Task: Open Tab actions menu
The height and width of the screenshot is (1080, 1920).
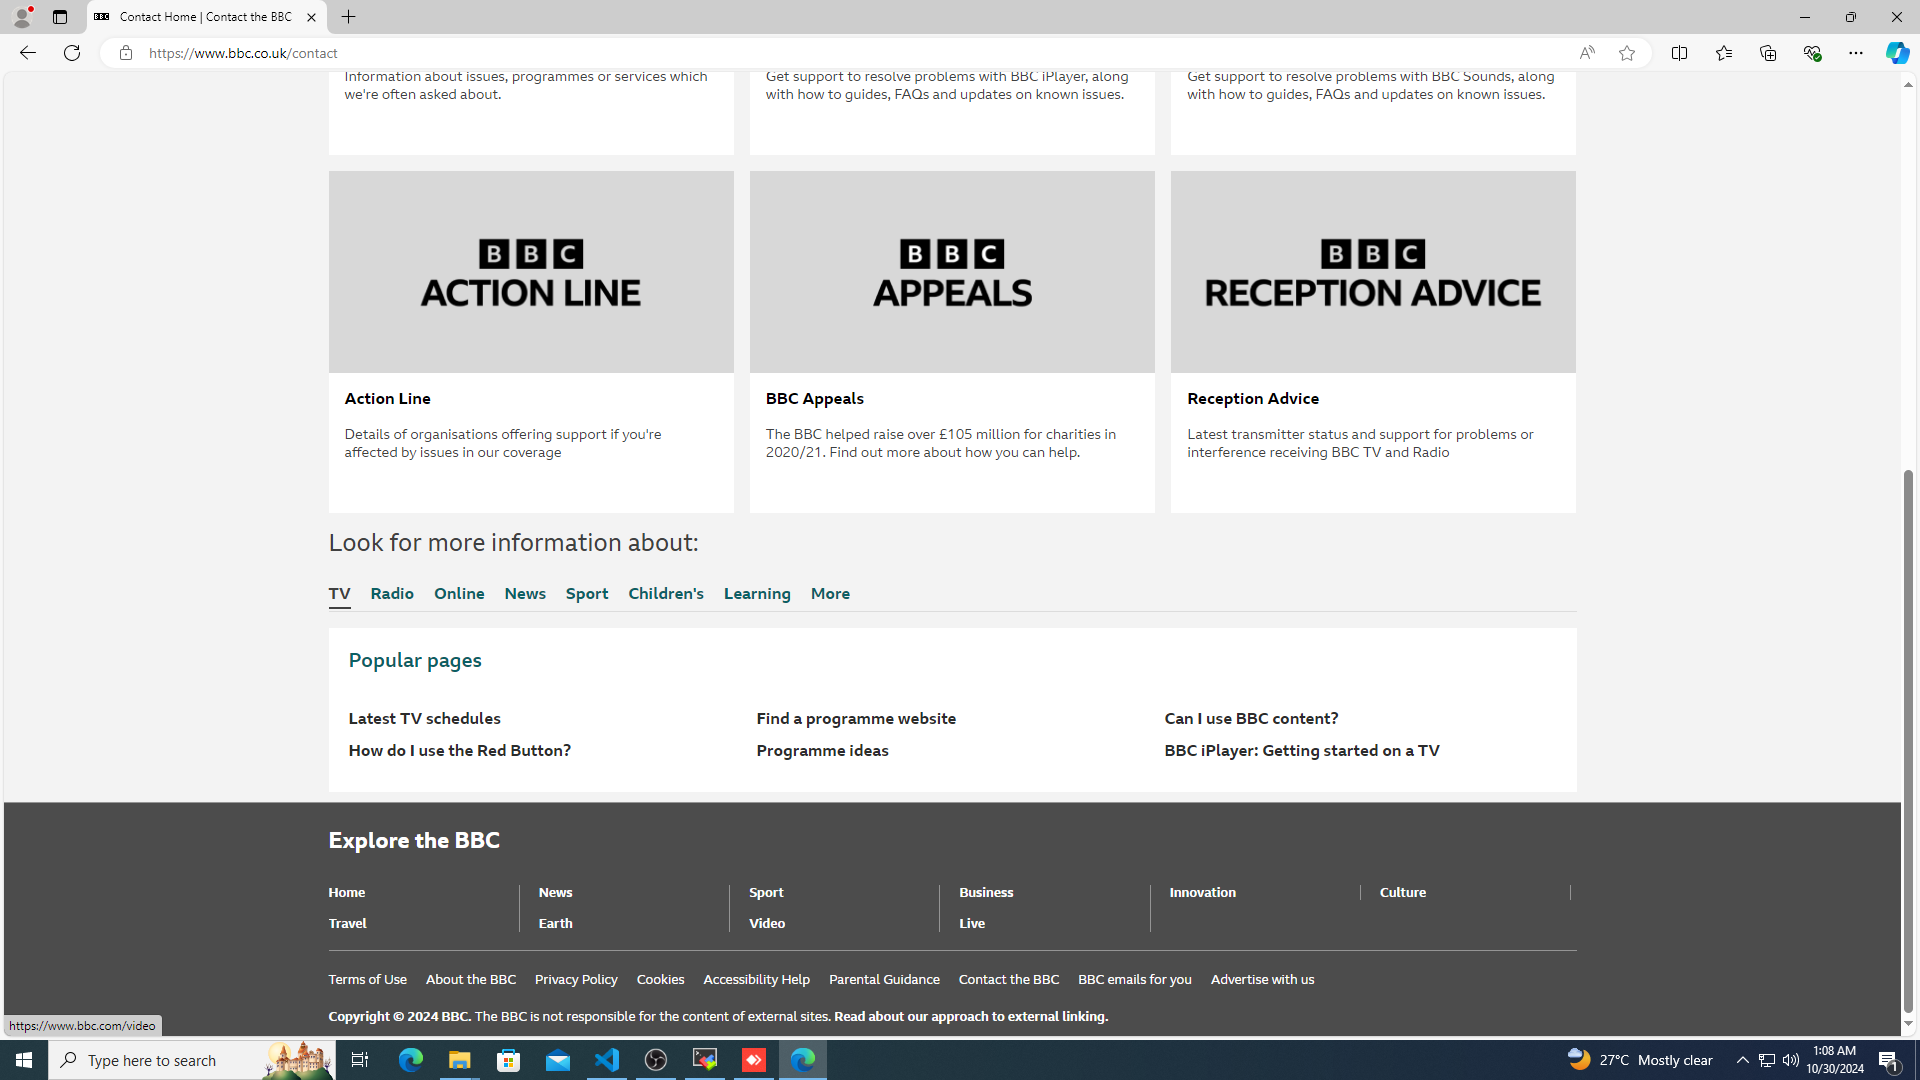Action: click(x=60, y=17)
